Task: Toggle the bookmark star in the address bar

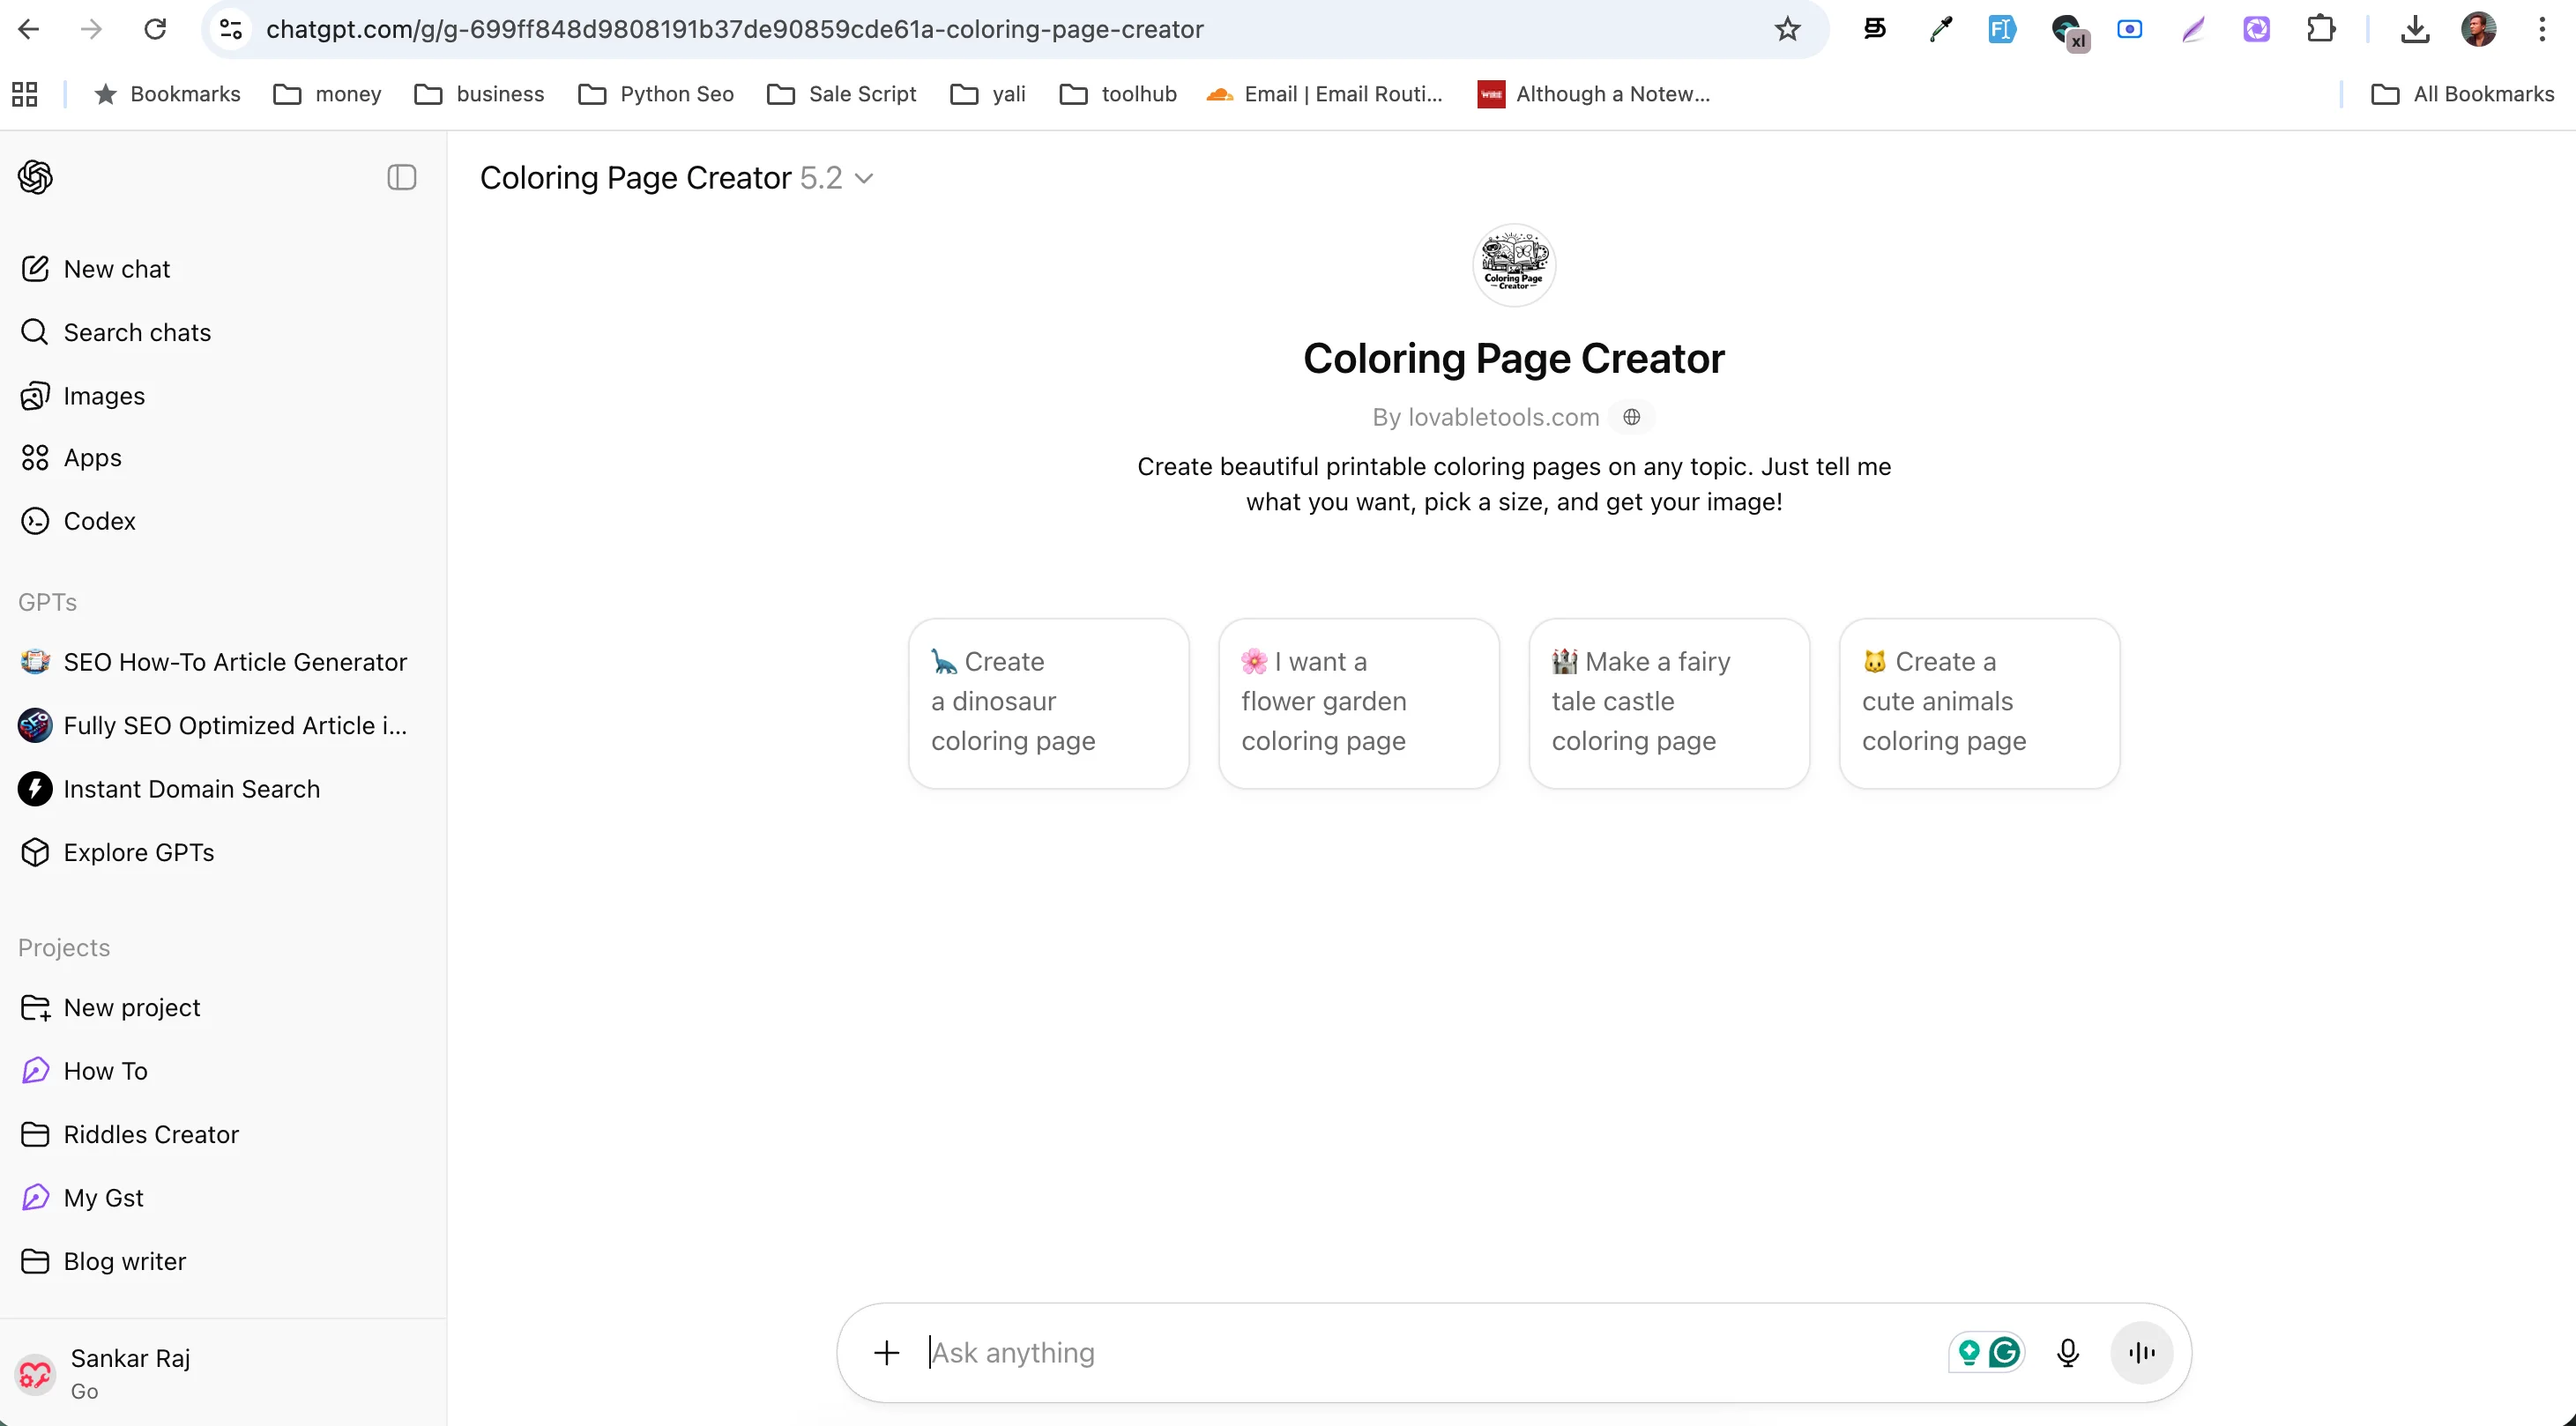Action: pos(1787,29)
